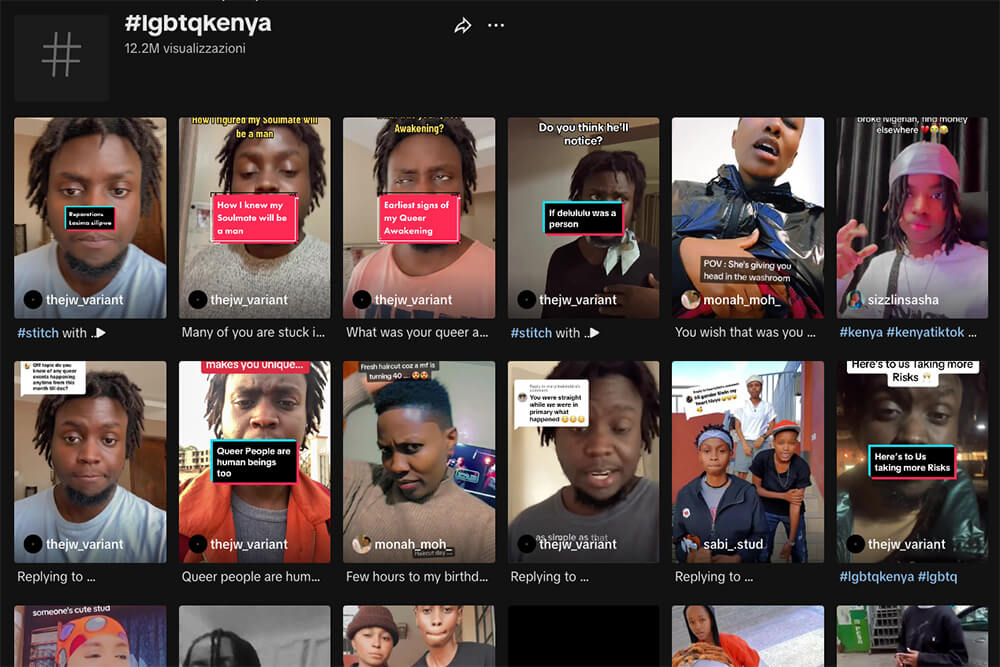Screen dimensions: 1000x667
Task: Click the play arrow after first '#stitch with'
Action: coord(100,333)
